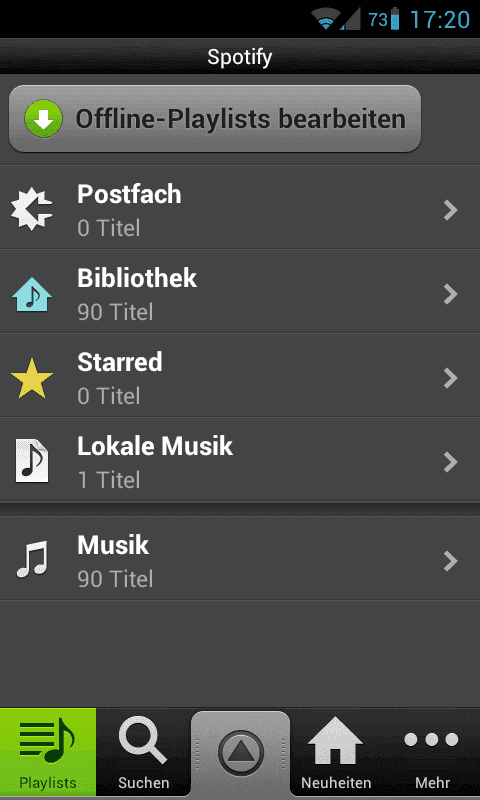Viewport: 480px width, 800px height.
Task: Open Musik playlist via its chevron
Action: pyautogui.click(x=450, y=561)
